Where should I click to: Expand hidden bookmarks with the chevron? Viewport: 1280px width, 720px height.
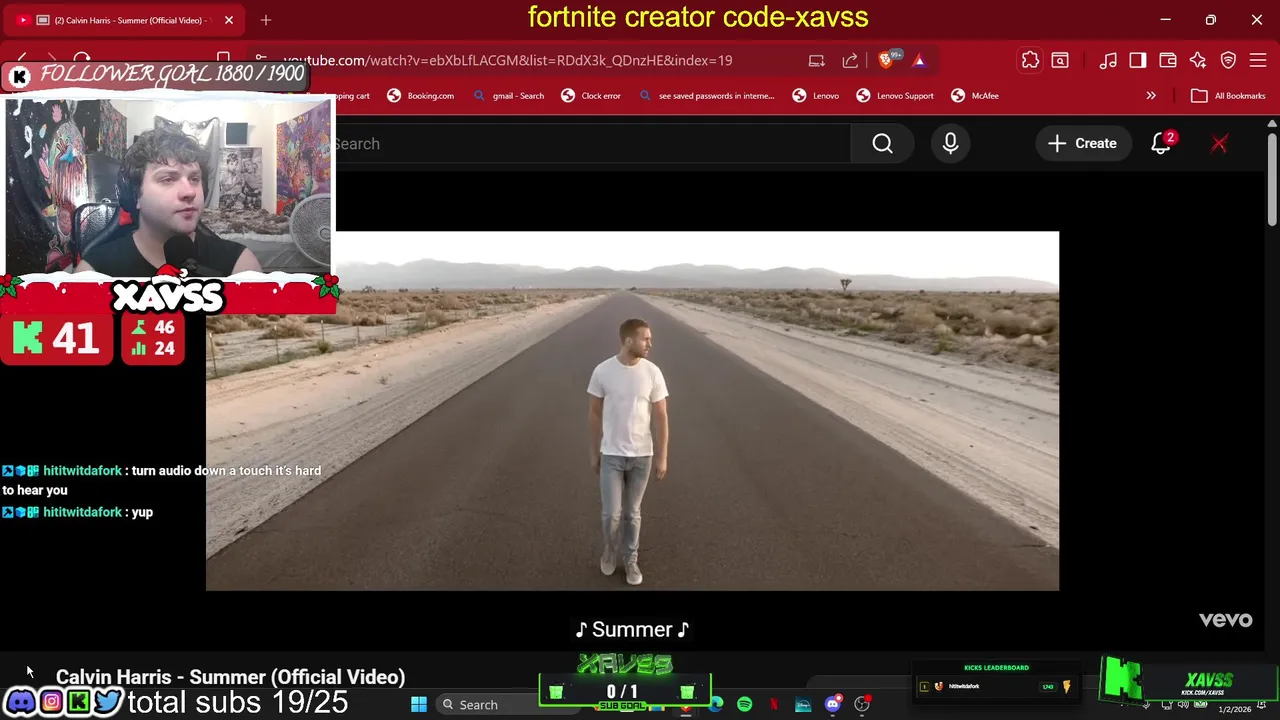point(1151,96)
